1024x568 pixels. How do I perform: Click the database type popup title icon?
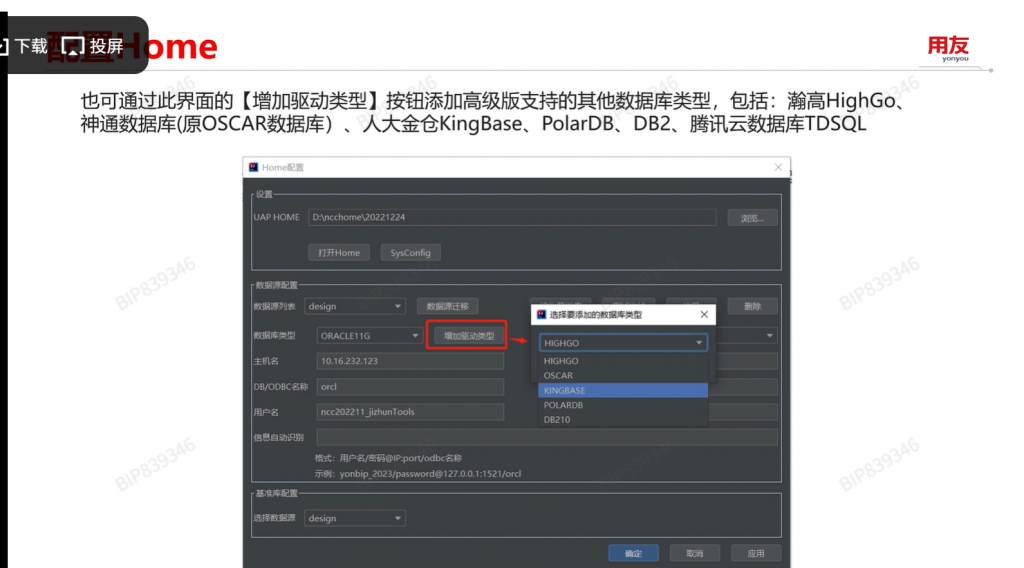coord(541,314)
